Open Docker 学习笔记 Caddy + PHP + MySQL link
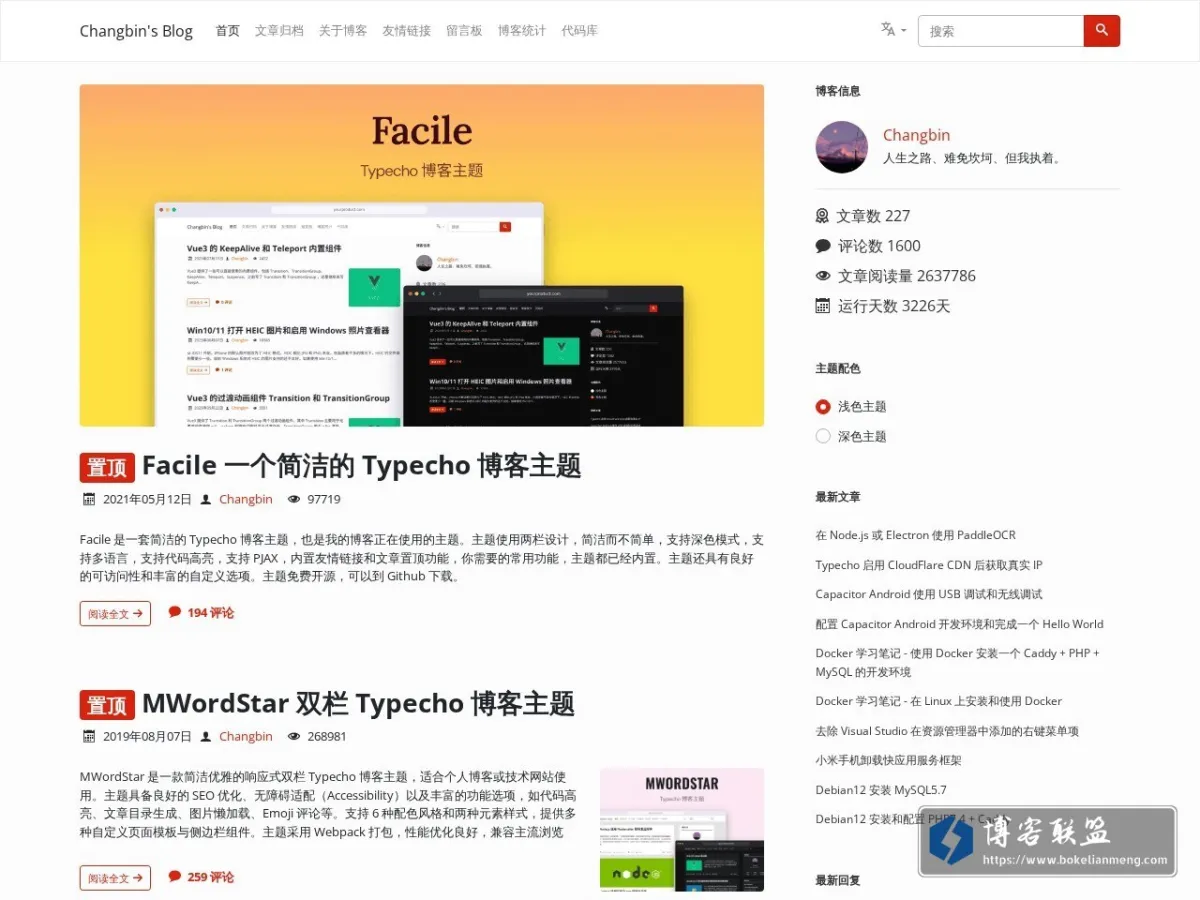The height and width of the screenshot is (900, 1200). (x=957, y=662)
